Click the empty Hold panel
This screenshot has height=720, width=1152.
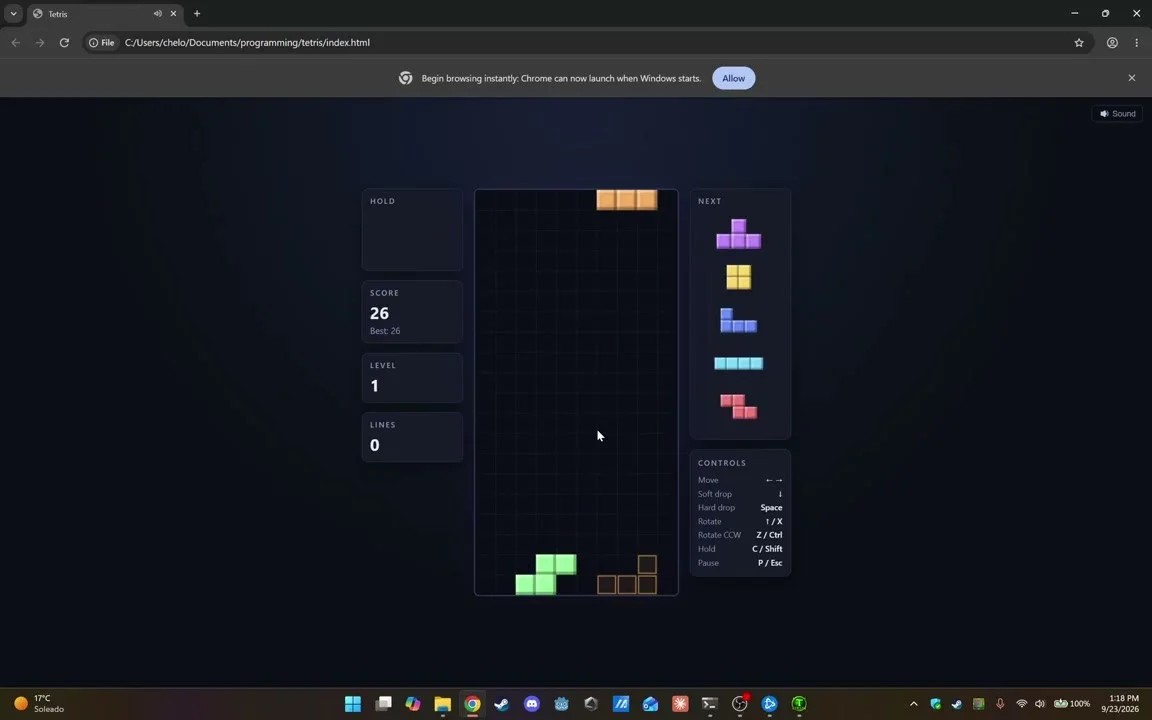tap(412, 229)
